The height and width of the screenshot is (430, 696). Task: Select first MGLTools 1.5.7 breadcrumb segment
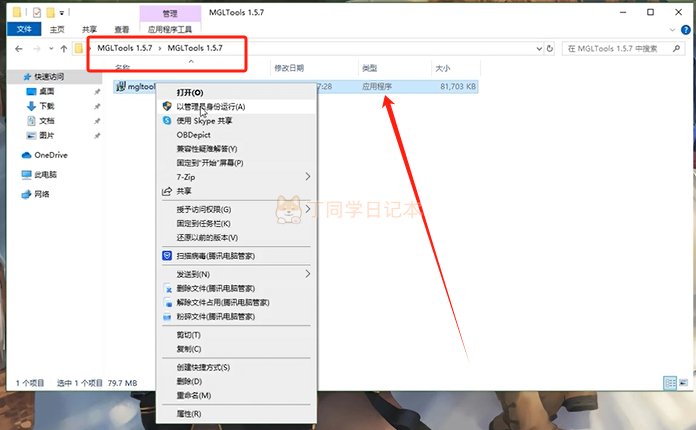pyautogui.click(x=125, y=48)
